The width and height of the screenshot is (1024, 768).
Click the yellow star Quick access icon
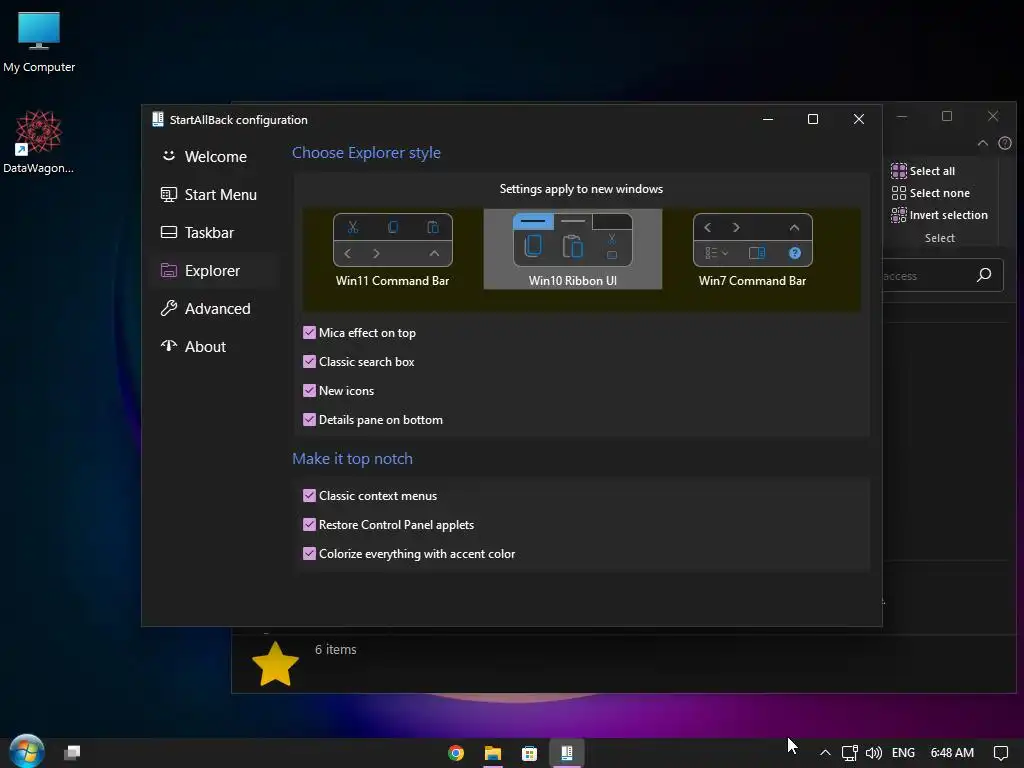coord(275,664)
